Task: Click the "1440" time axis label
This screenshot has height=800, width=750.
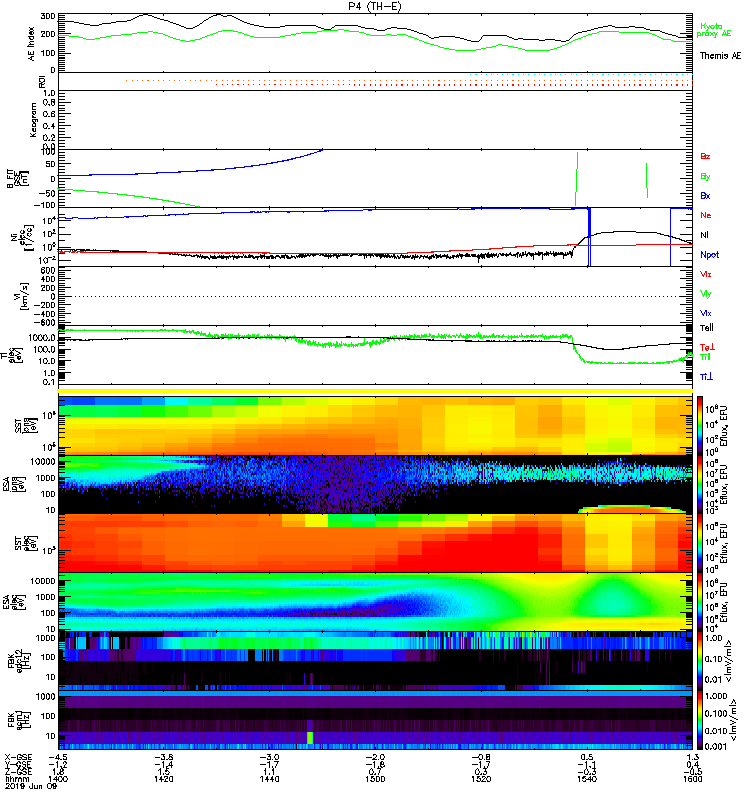Action: click(x=269, y=779)
